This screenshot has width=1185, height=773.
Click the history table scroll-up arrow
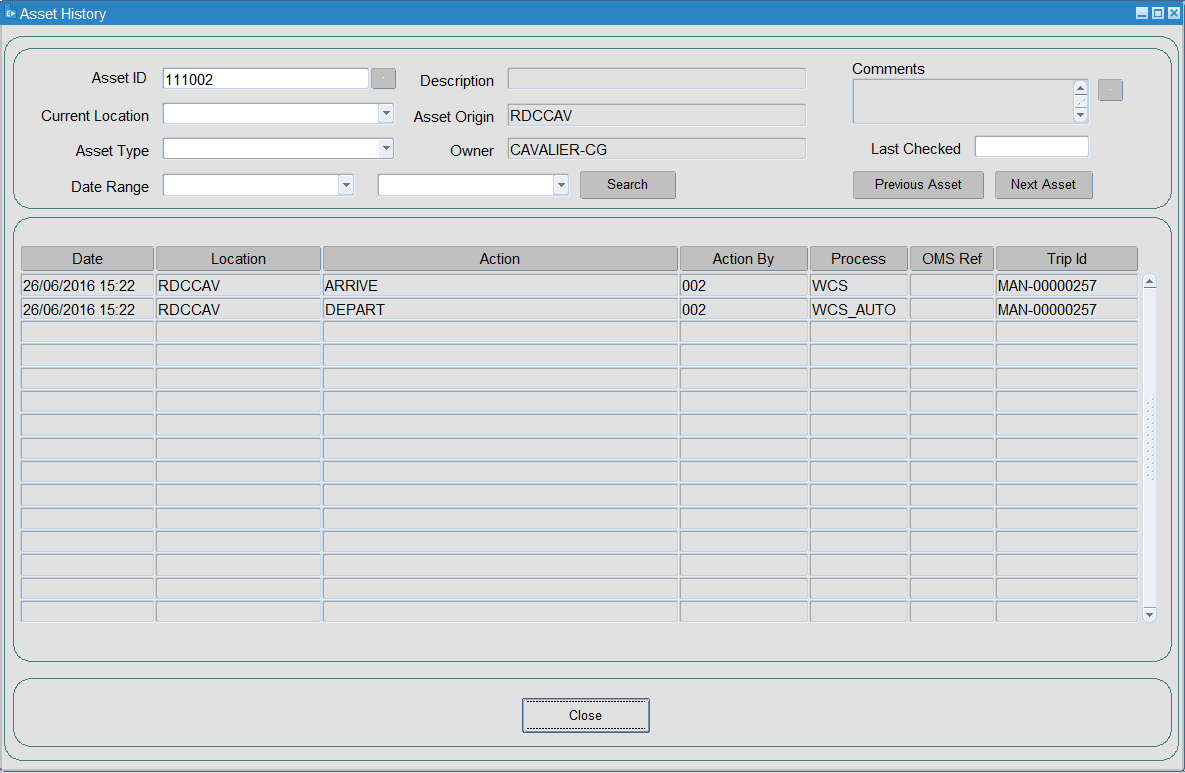pos(1149,282)
